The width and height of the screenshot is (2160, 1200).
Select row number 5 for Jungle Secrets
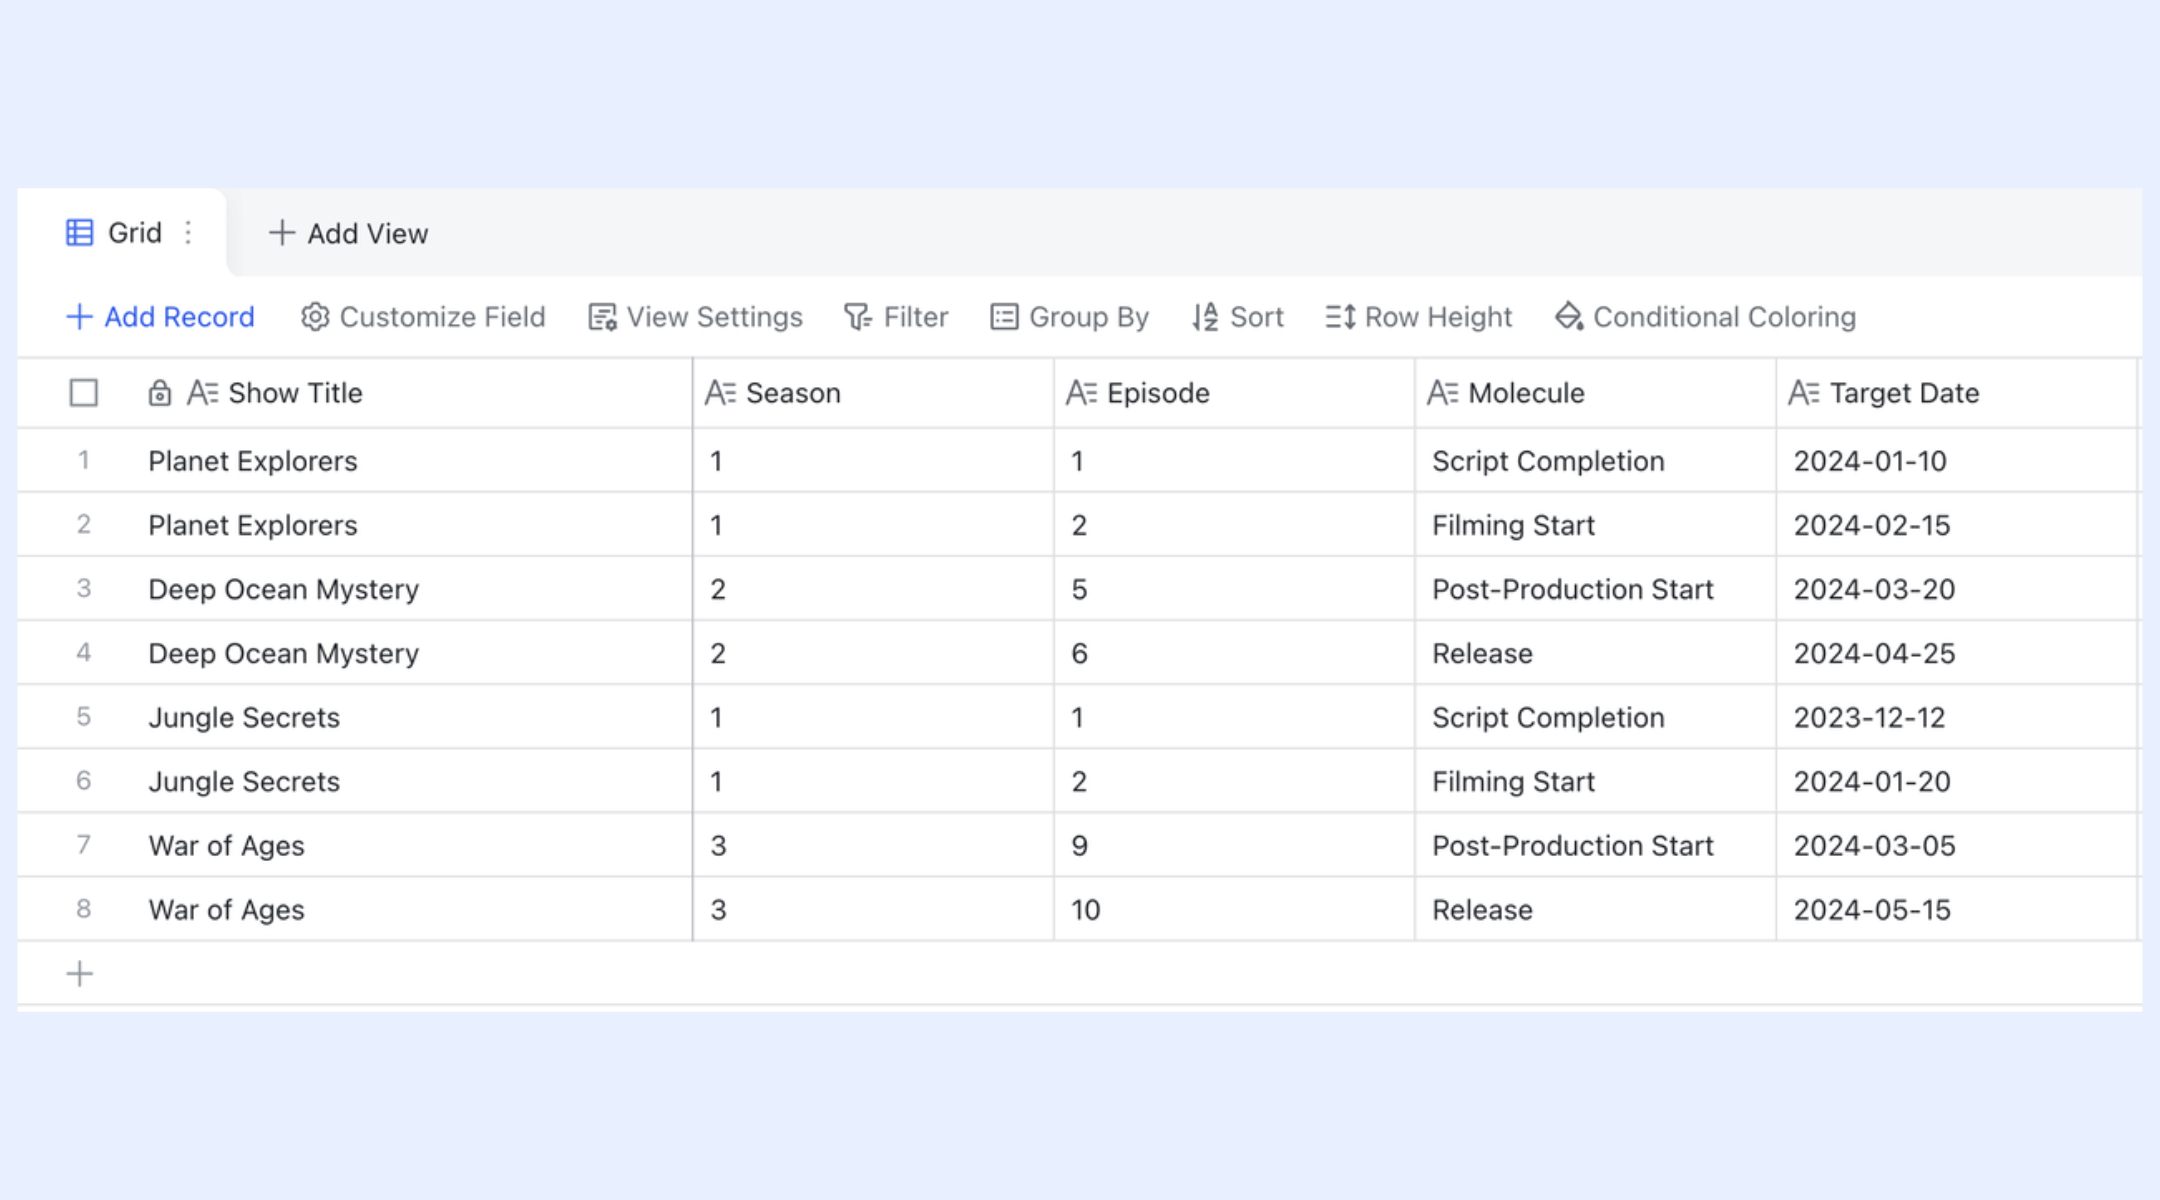click(x=84, y=717)
